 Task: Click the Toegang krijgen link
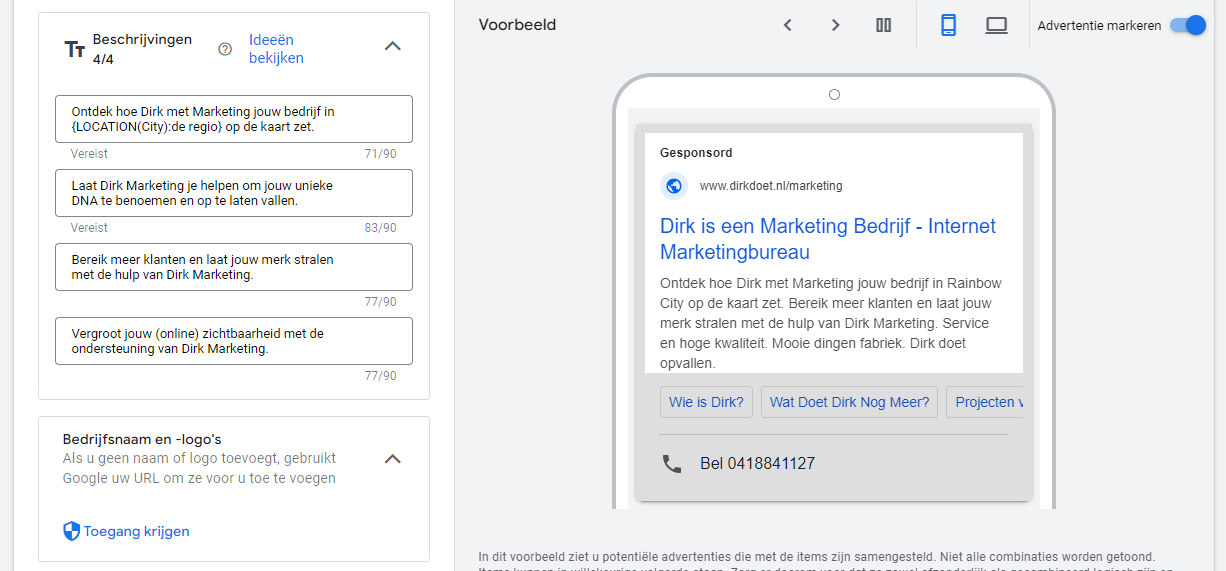(136, 531)
